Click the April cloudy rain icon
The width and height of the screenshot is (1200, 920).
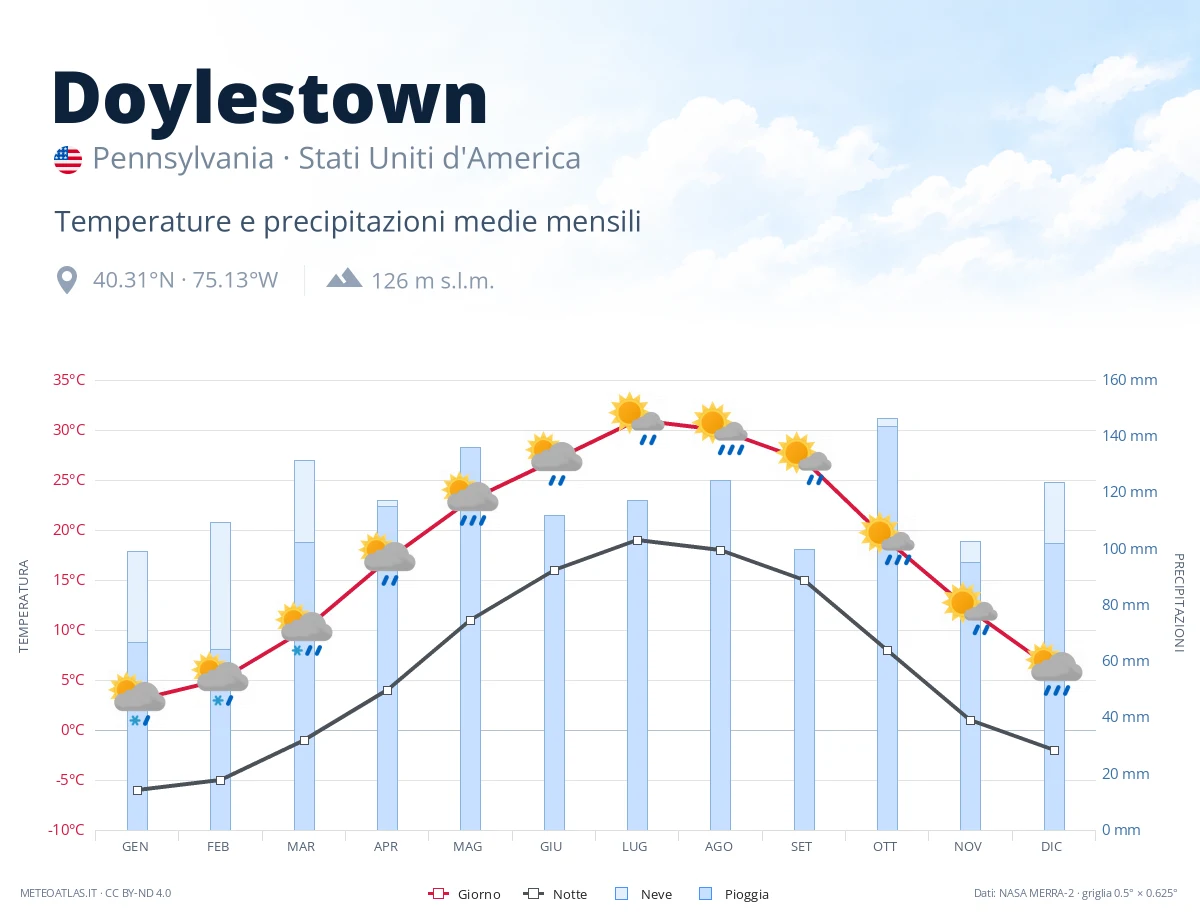(387, 560)
